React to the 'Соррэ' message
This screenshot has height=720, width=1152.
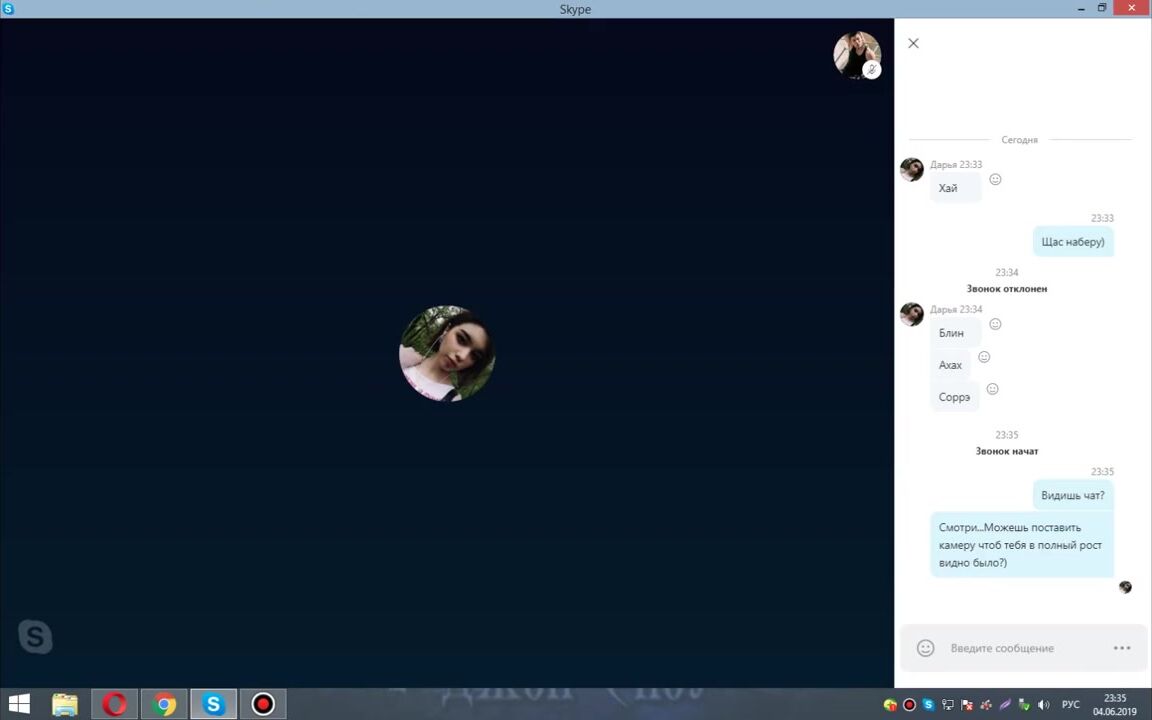tap(992, 389)
